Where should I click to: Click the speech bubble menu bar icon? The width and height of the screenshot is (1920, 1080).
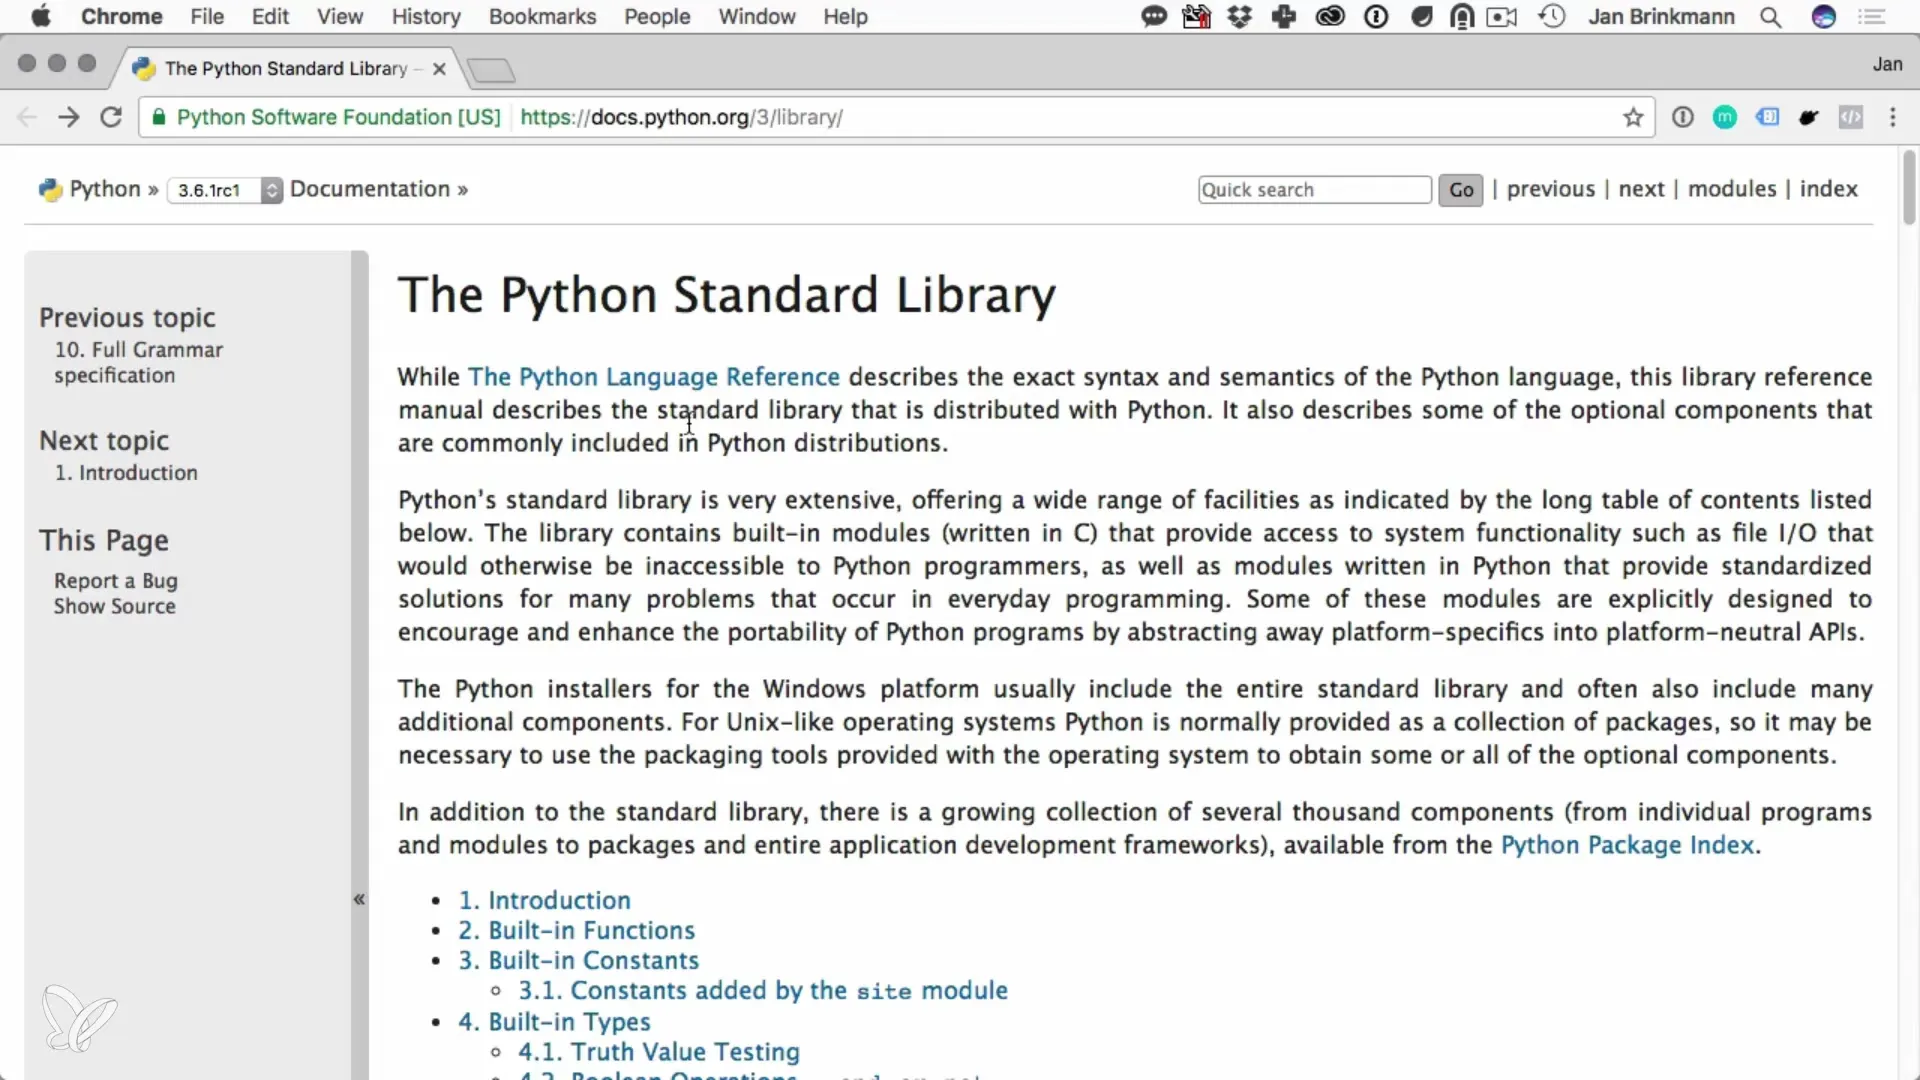point(1155,17)
